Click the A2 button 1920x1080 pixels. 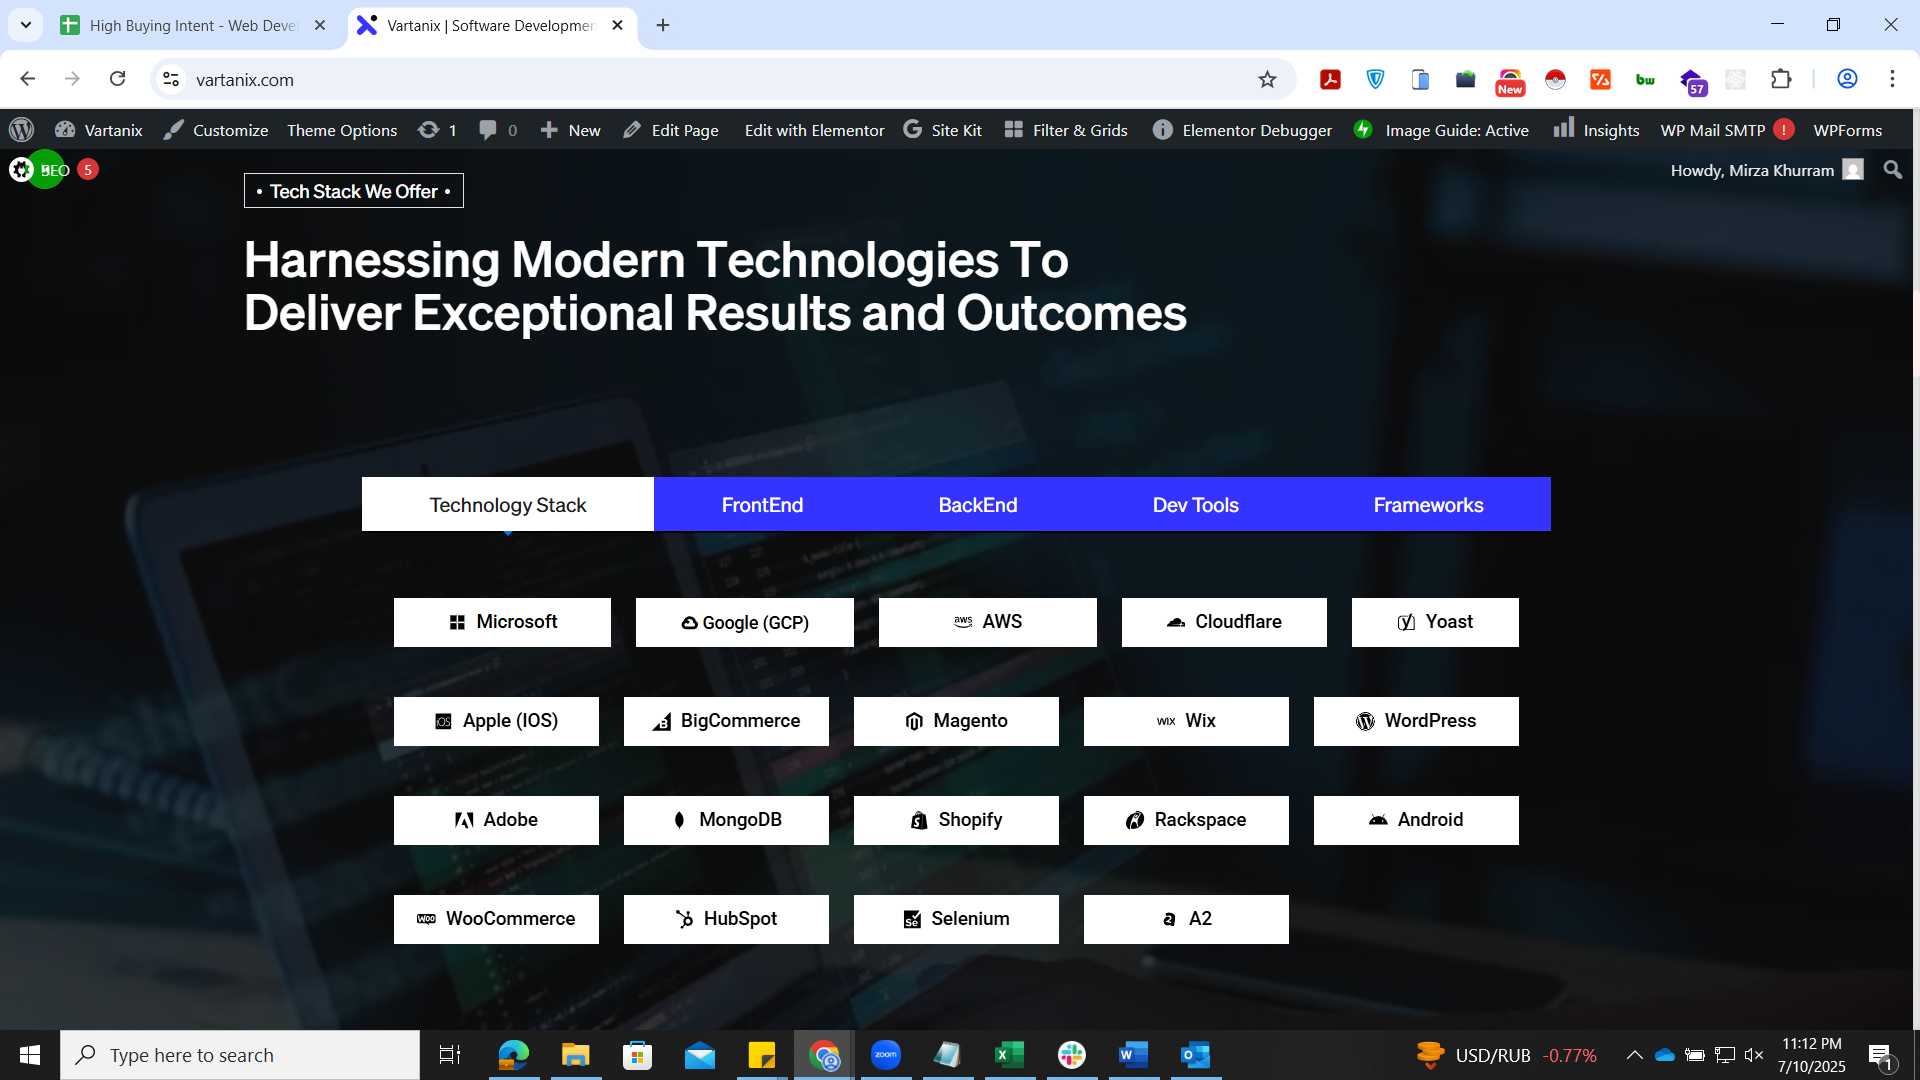1186,919
